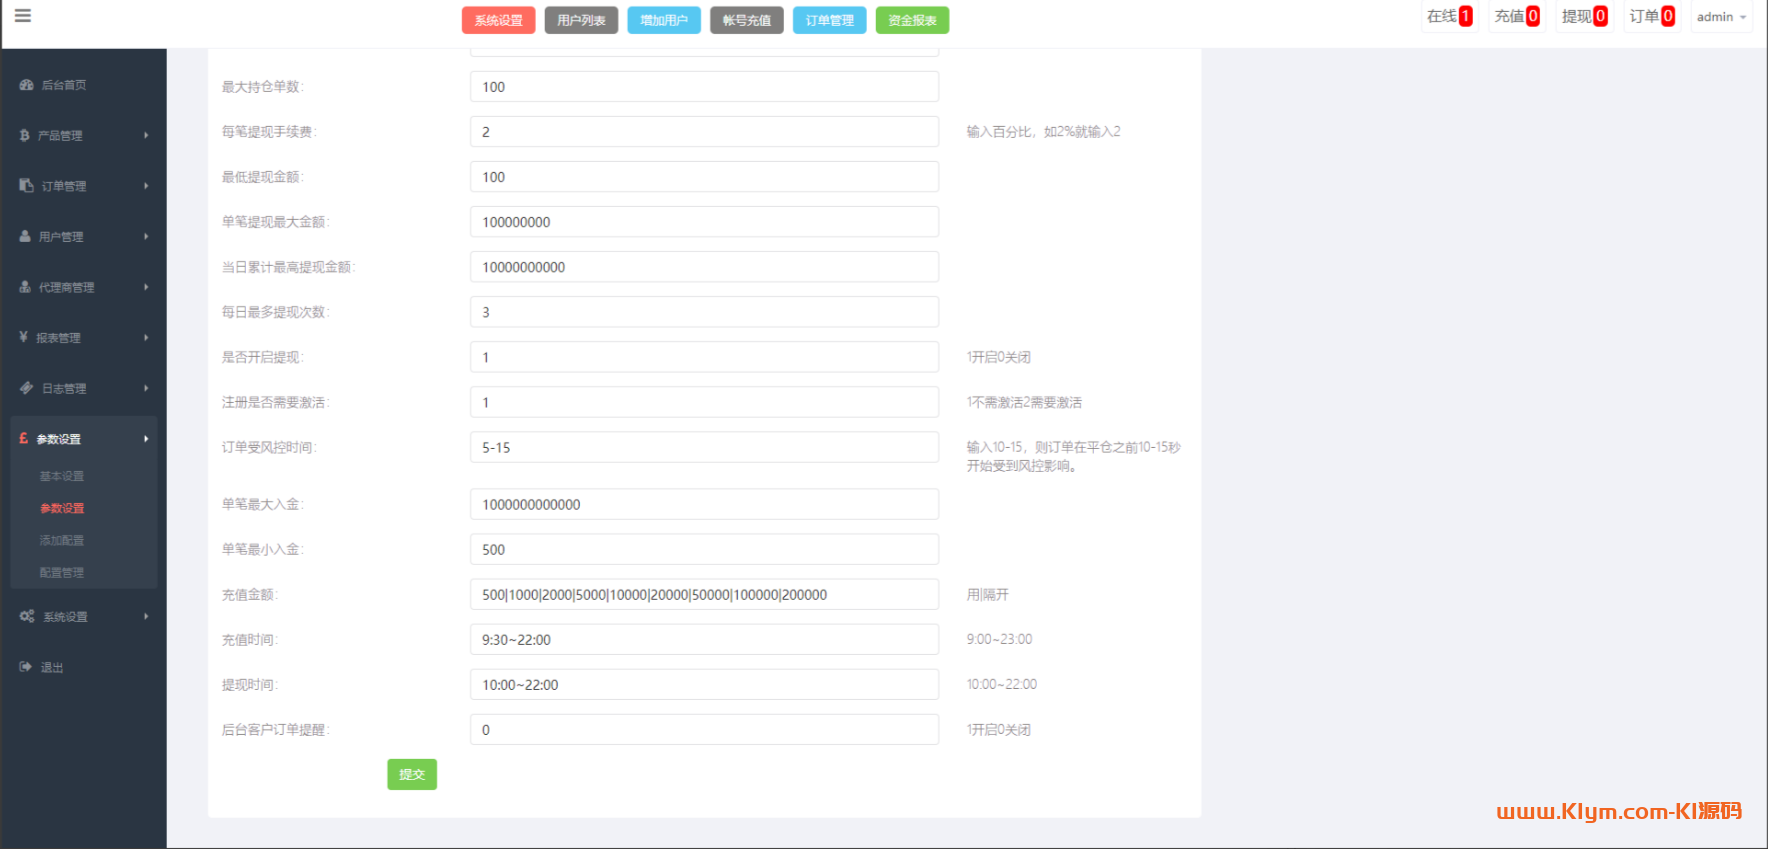Toggle the hamburger sidebar menu icon

click(23, 16)
